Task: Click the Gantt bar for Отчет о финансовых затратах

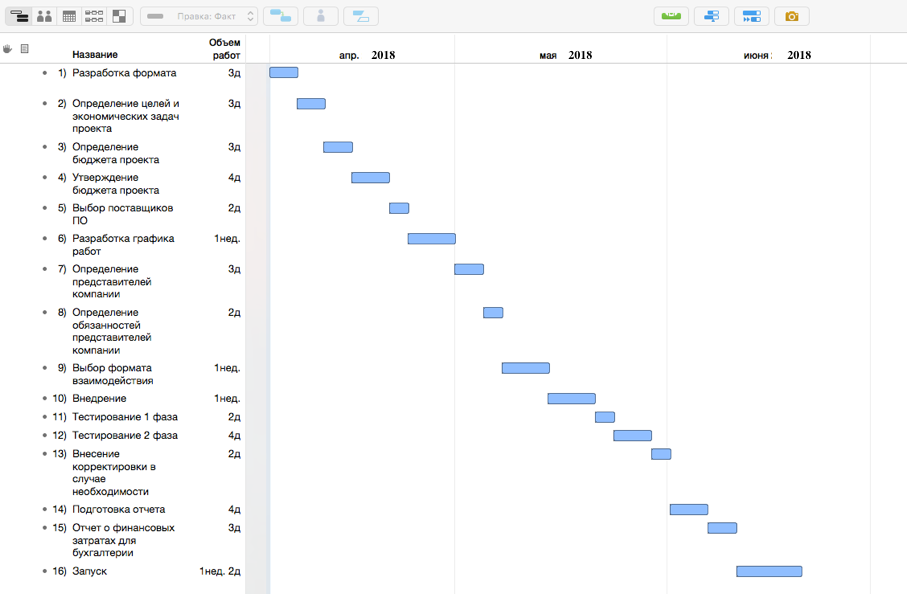Action: click(x=722, y=528)
